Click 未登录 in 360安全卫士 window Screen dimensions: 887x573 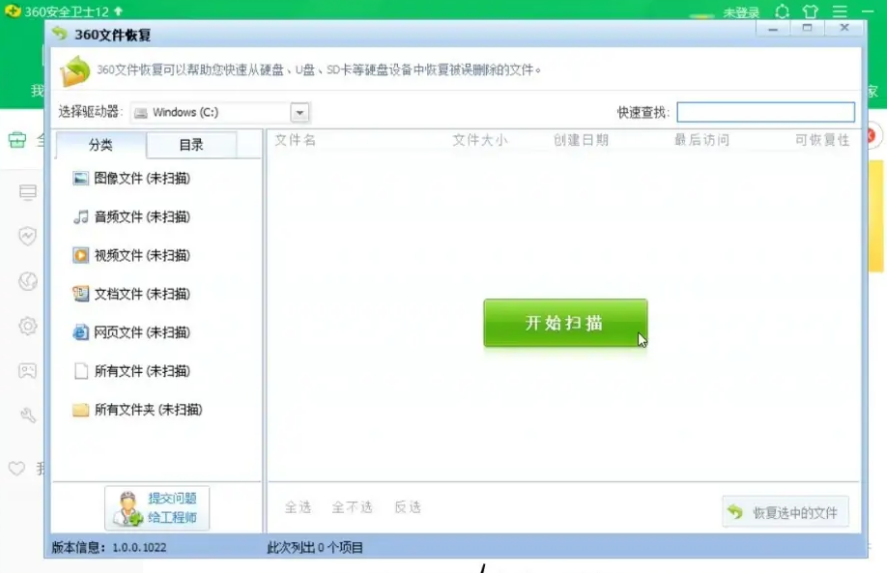click(x=742, y=12)
